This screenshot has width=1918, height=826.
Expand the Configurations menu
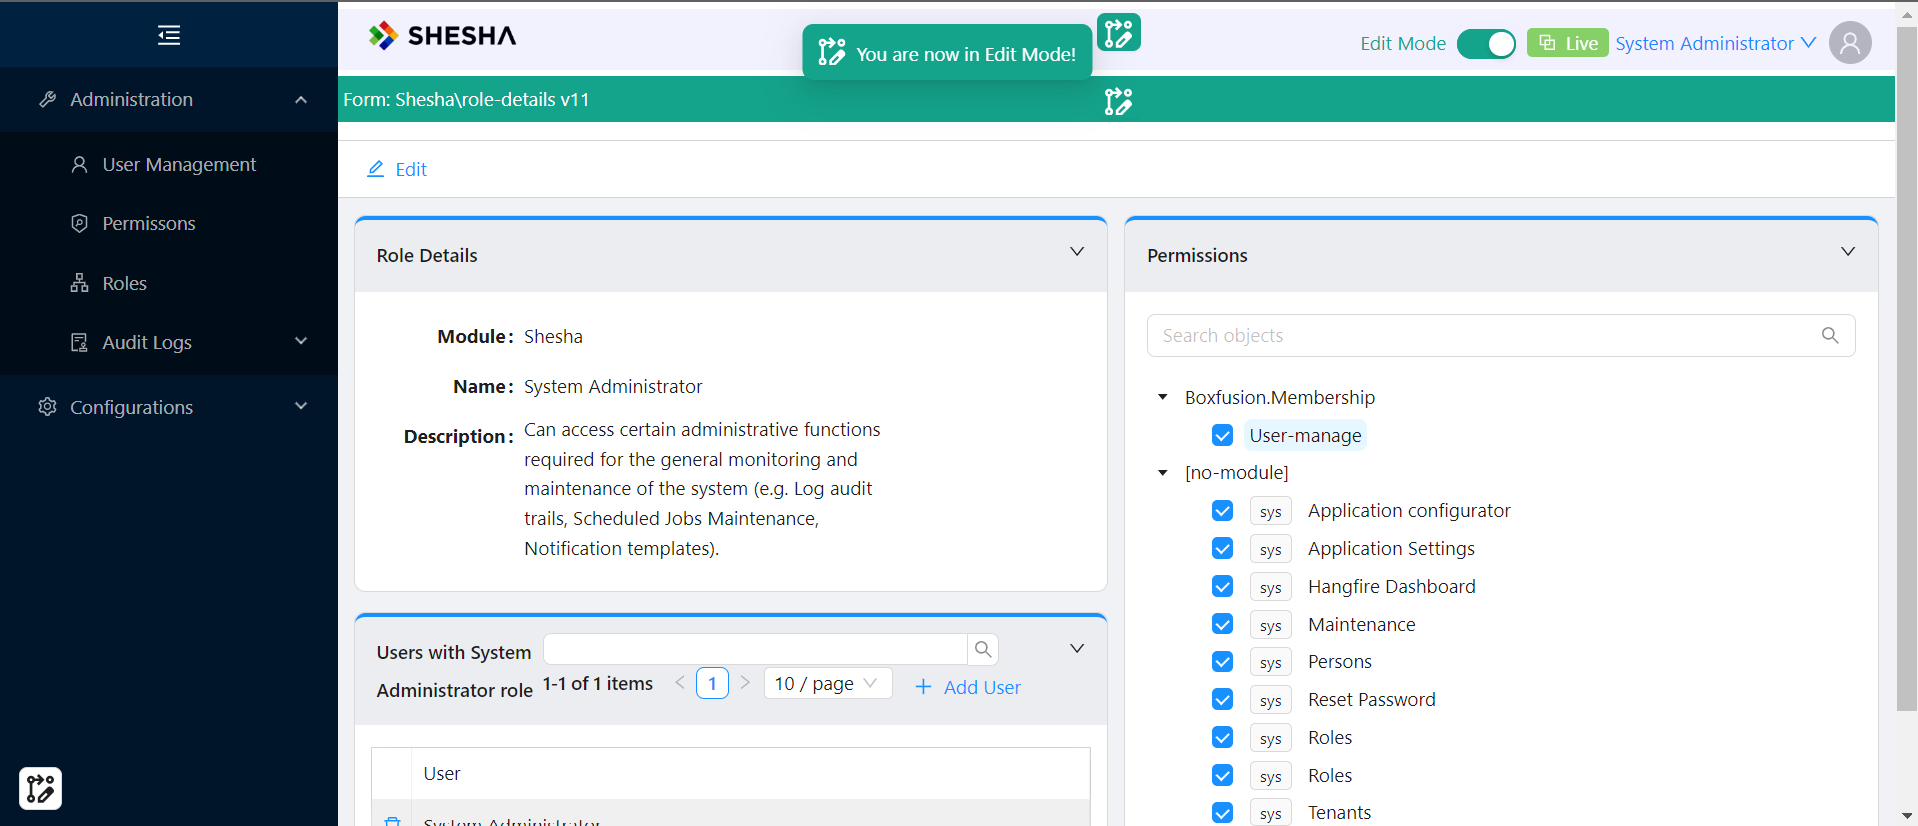(301, 407)
